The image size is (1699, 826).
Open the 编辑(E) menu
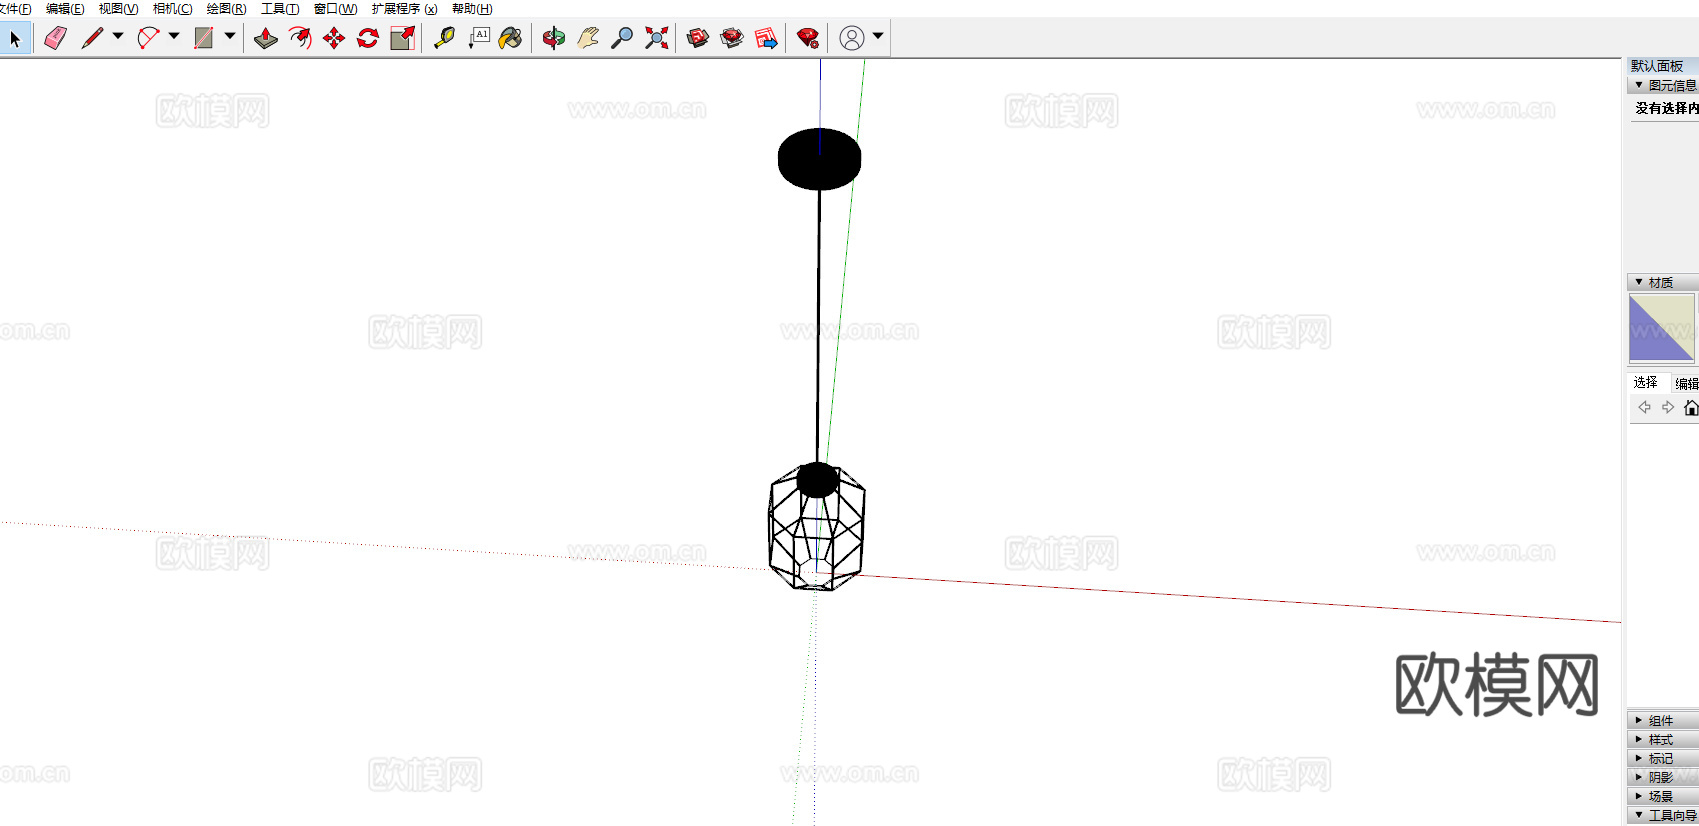65,9
